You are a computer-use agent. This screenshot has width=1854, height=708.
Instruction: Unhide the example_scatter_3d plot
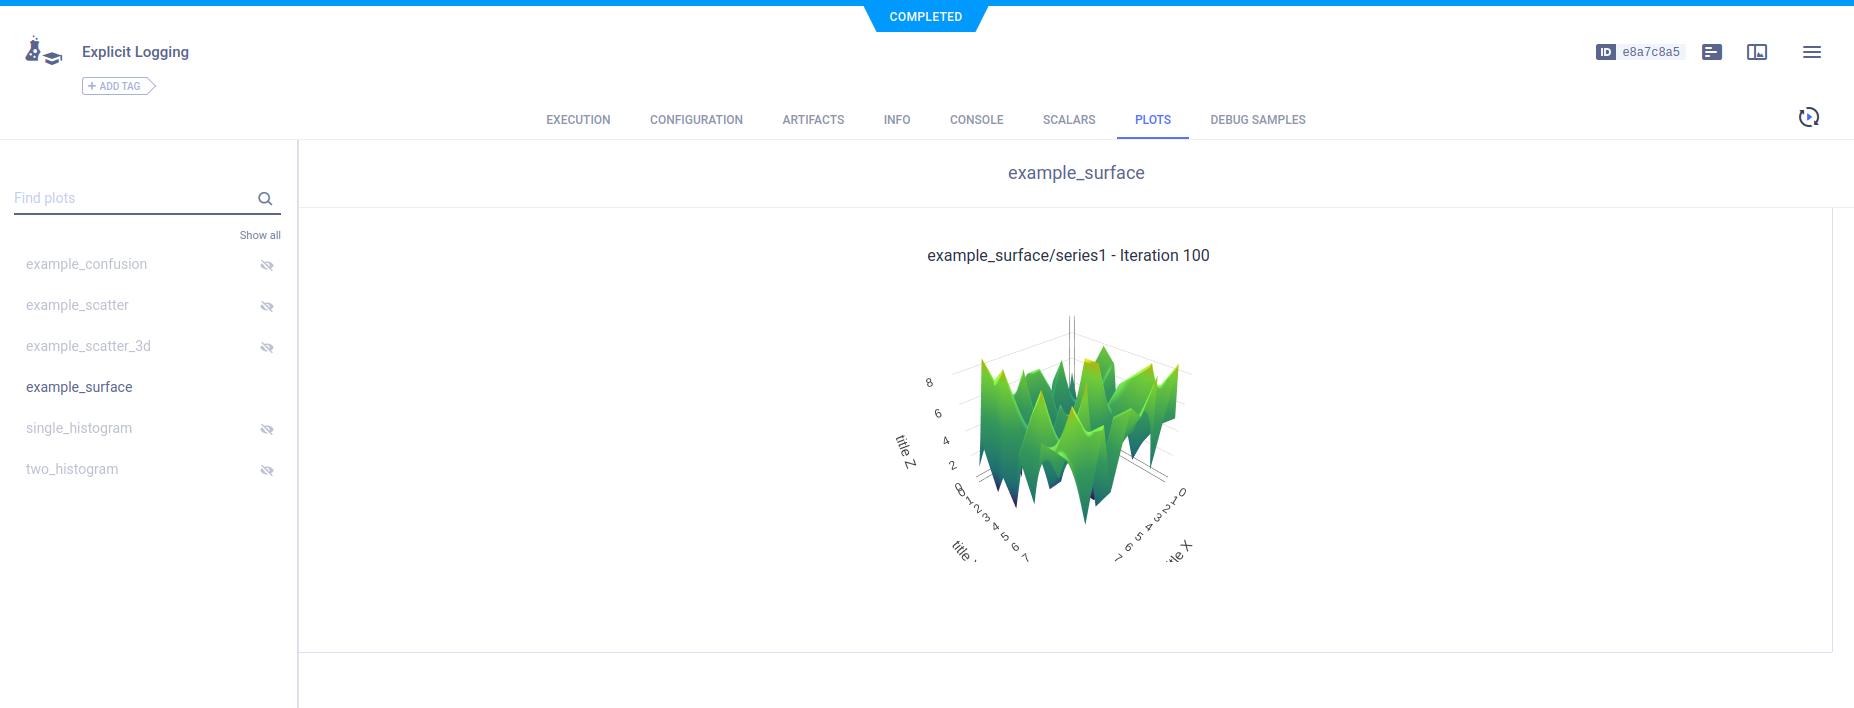pos(267,347)
